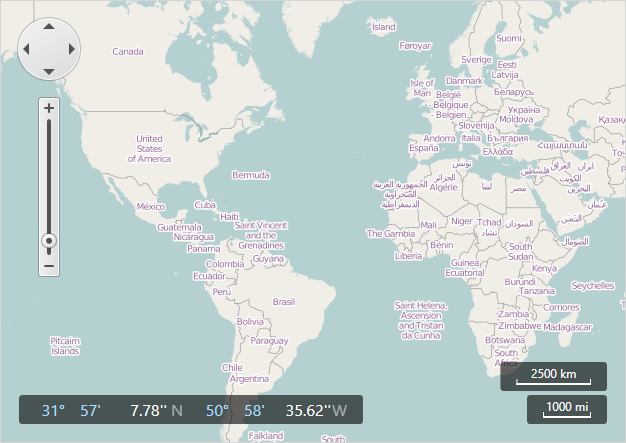The height and width of the screenshot is (443, 626).
Task: Click the México label
Action: pyautogui.click(x=151, y=206)
